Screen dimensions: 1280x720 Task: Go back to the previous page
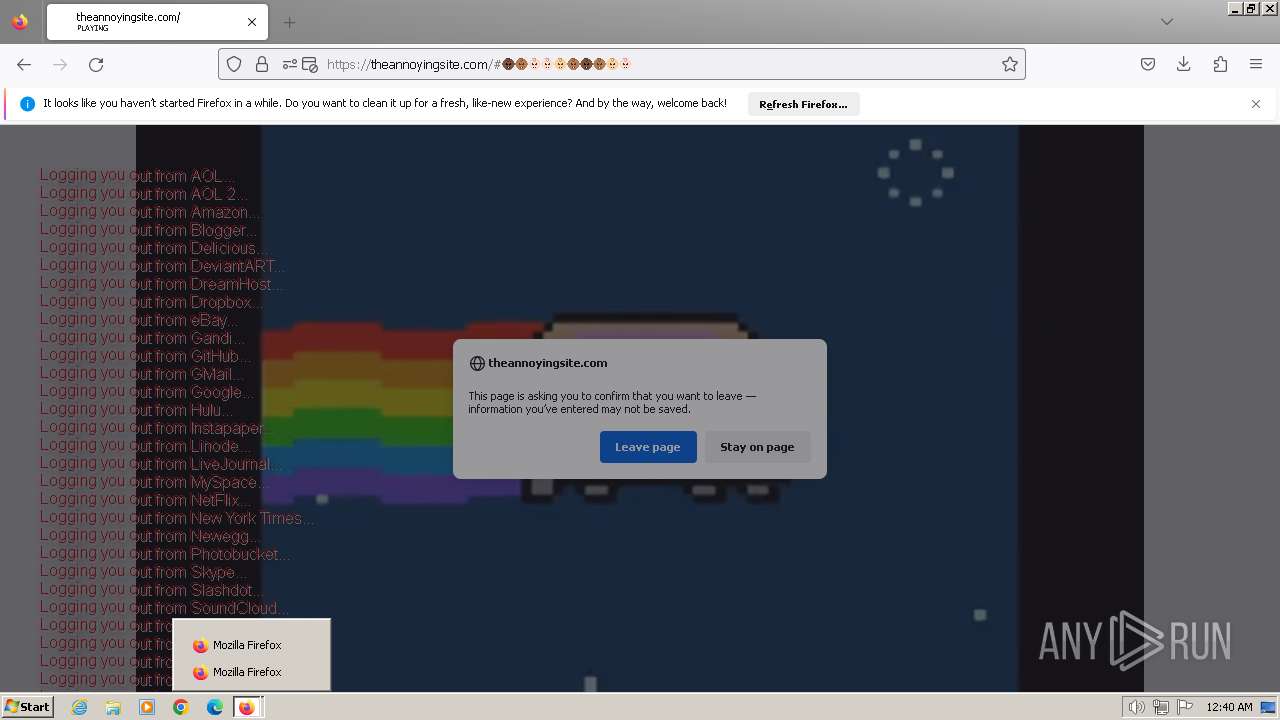pyautogui.click(x=24, y=64)
